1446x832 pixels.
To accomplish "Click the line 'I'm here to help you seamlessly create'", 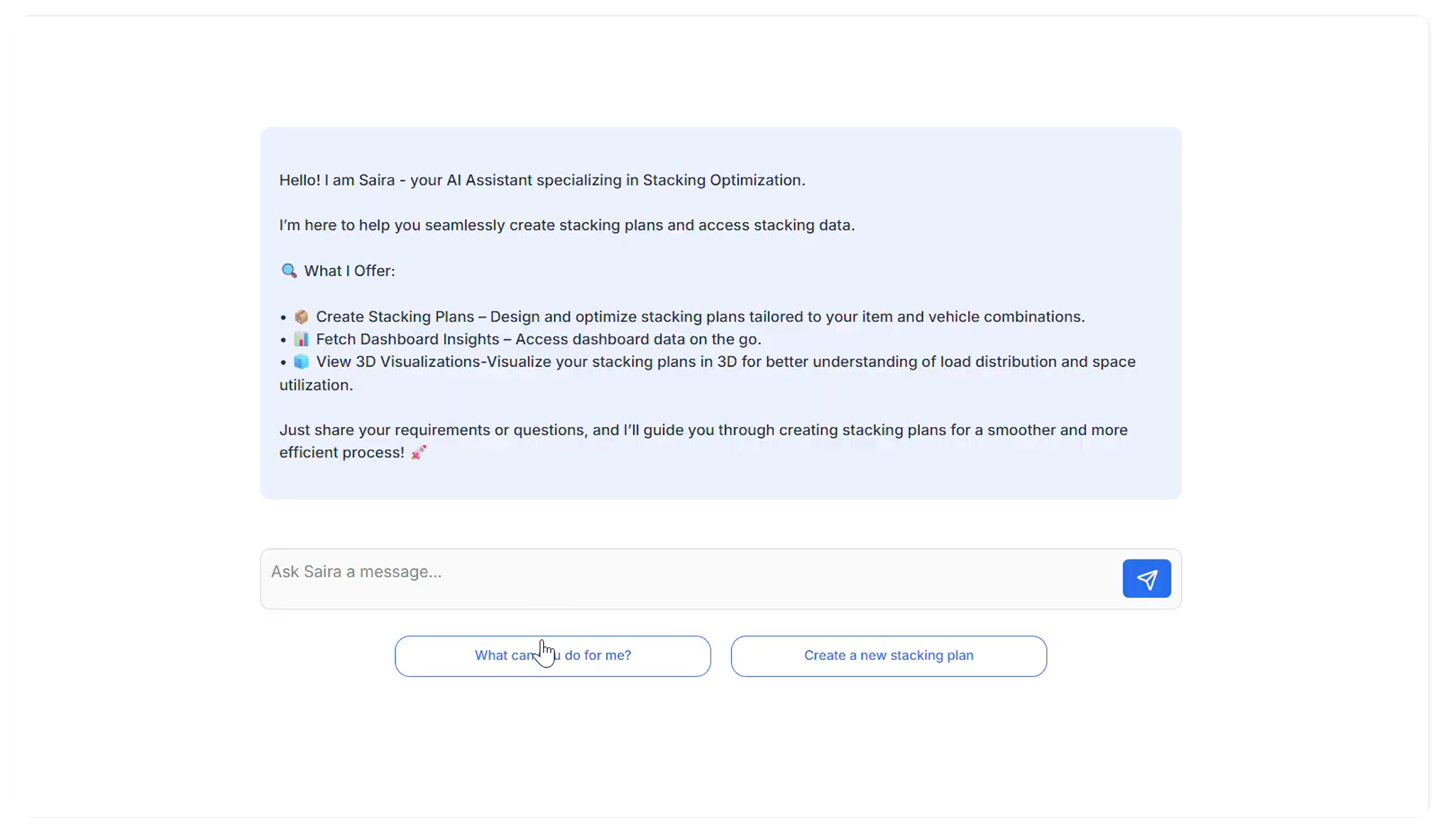I will tap(567, 225).
